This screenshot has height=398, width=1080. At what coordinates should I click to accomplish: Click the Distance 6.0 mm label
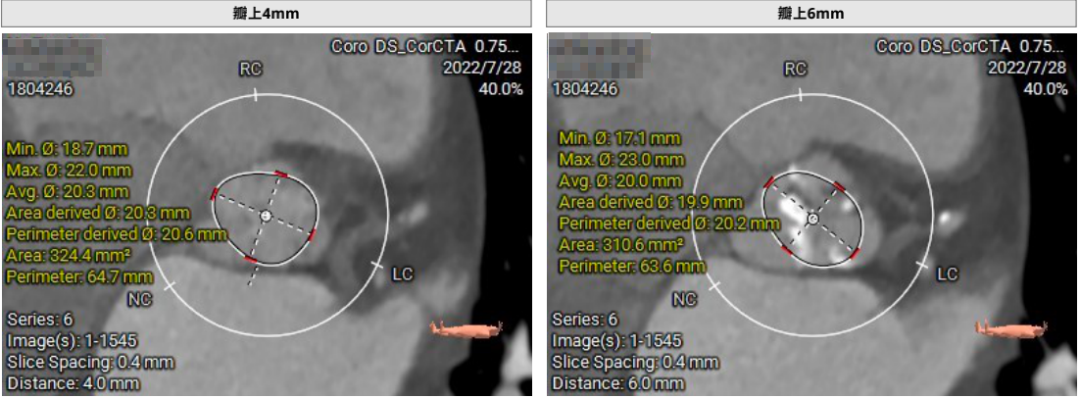[619, 383]
